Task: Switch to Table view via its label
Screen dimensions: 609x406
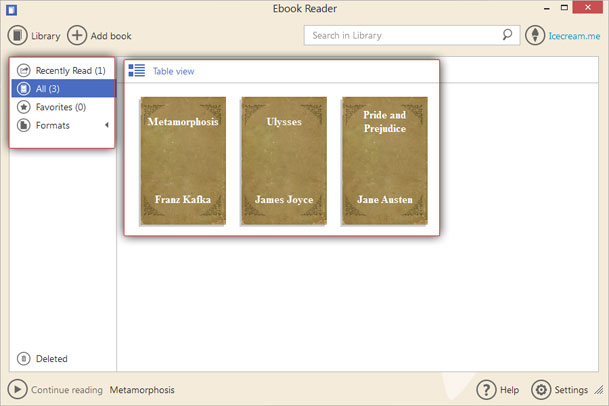Action: pos(173,71)
